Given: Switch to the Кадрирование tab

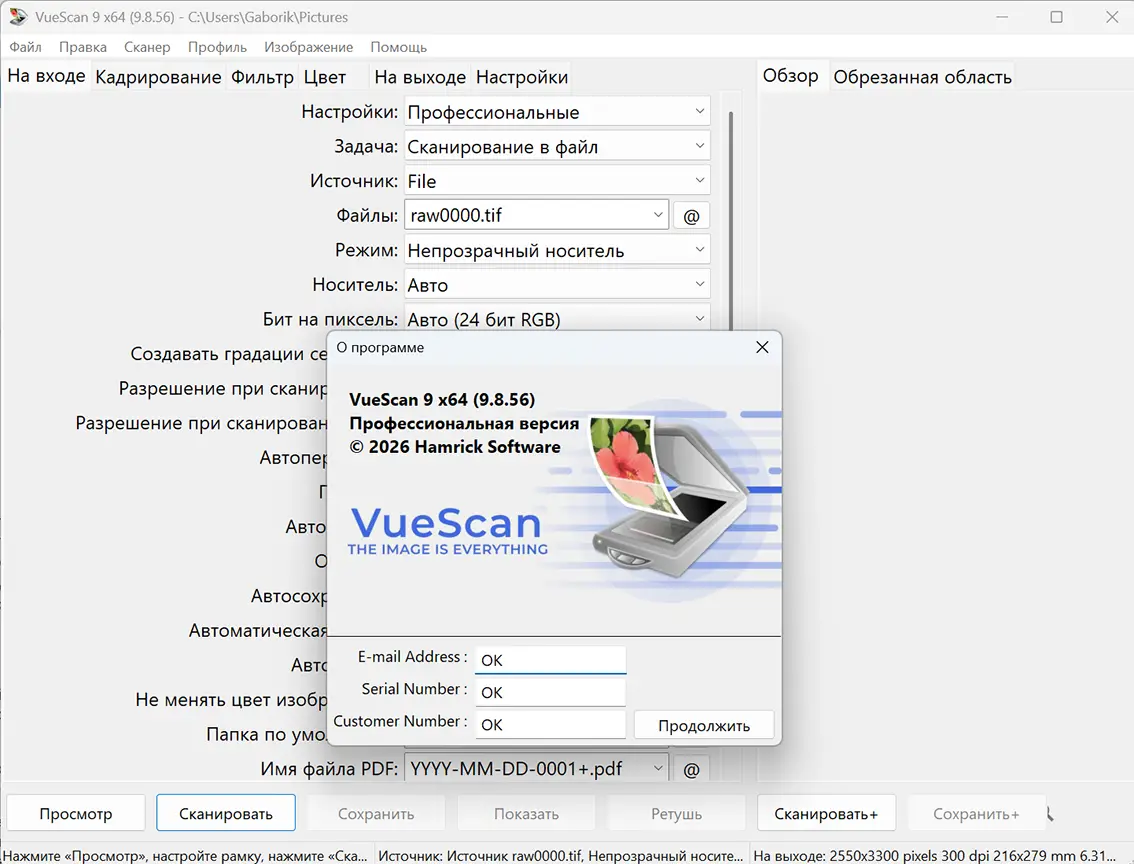Looking at the screenshot, I should pos(158,77).
